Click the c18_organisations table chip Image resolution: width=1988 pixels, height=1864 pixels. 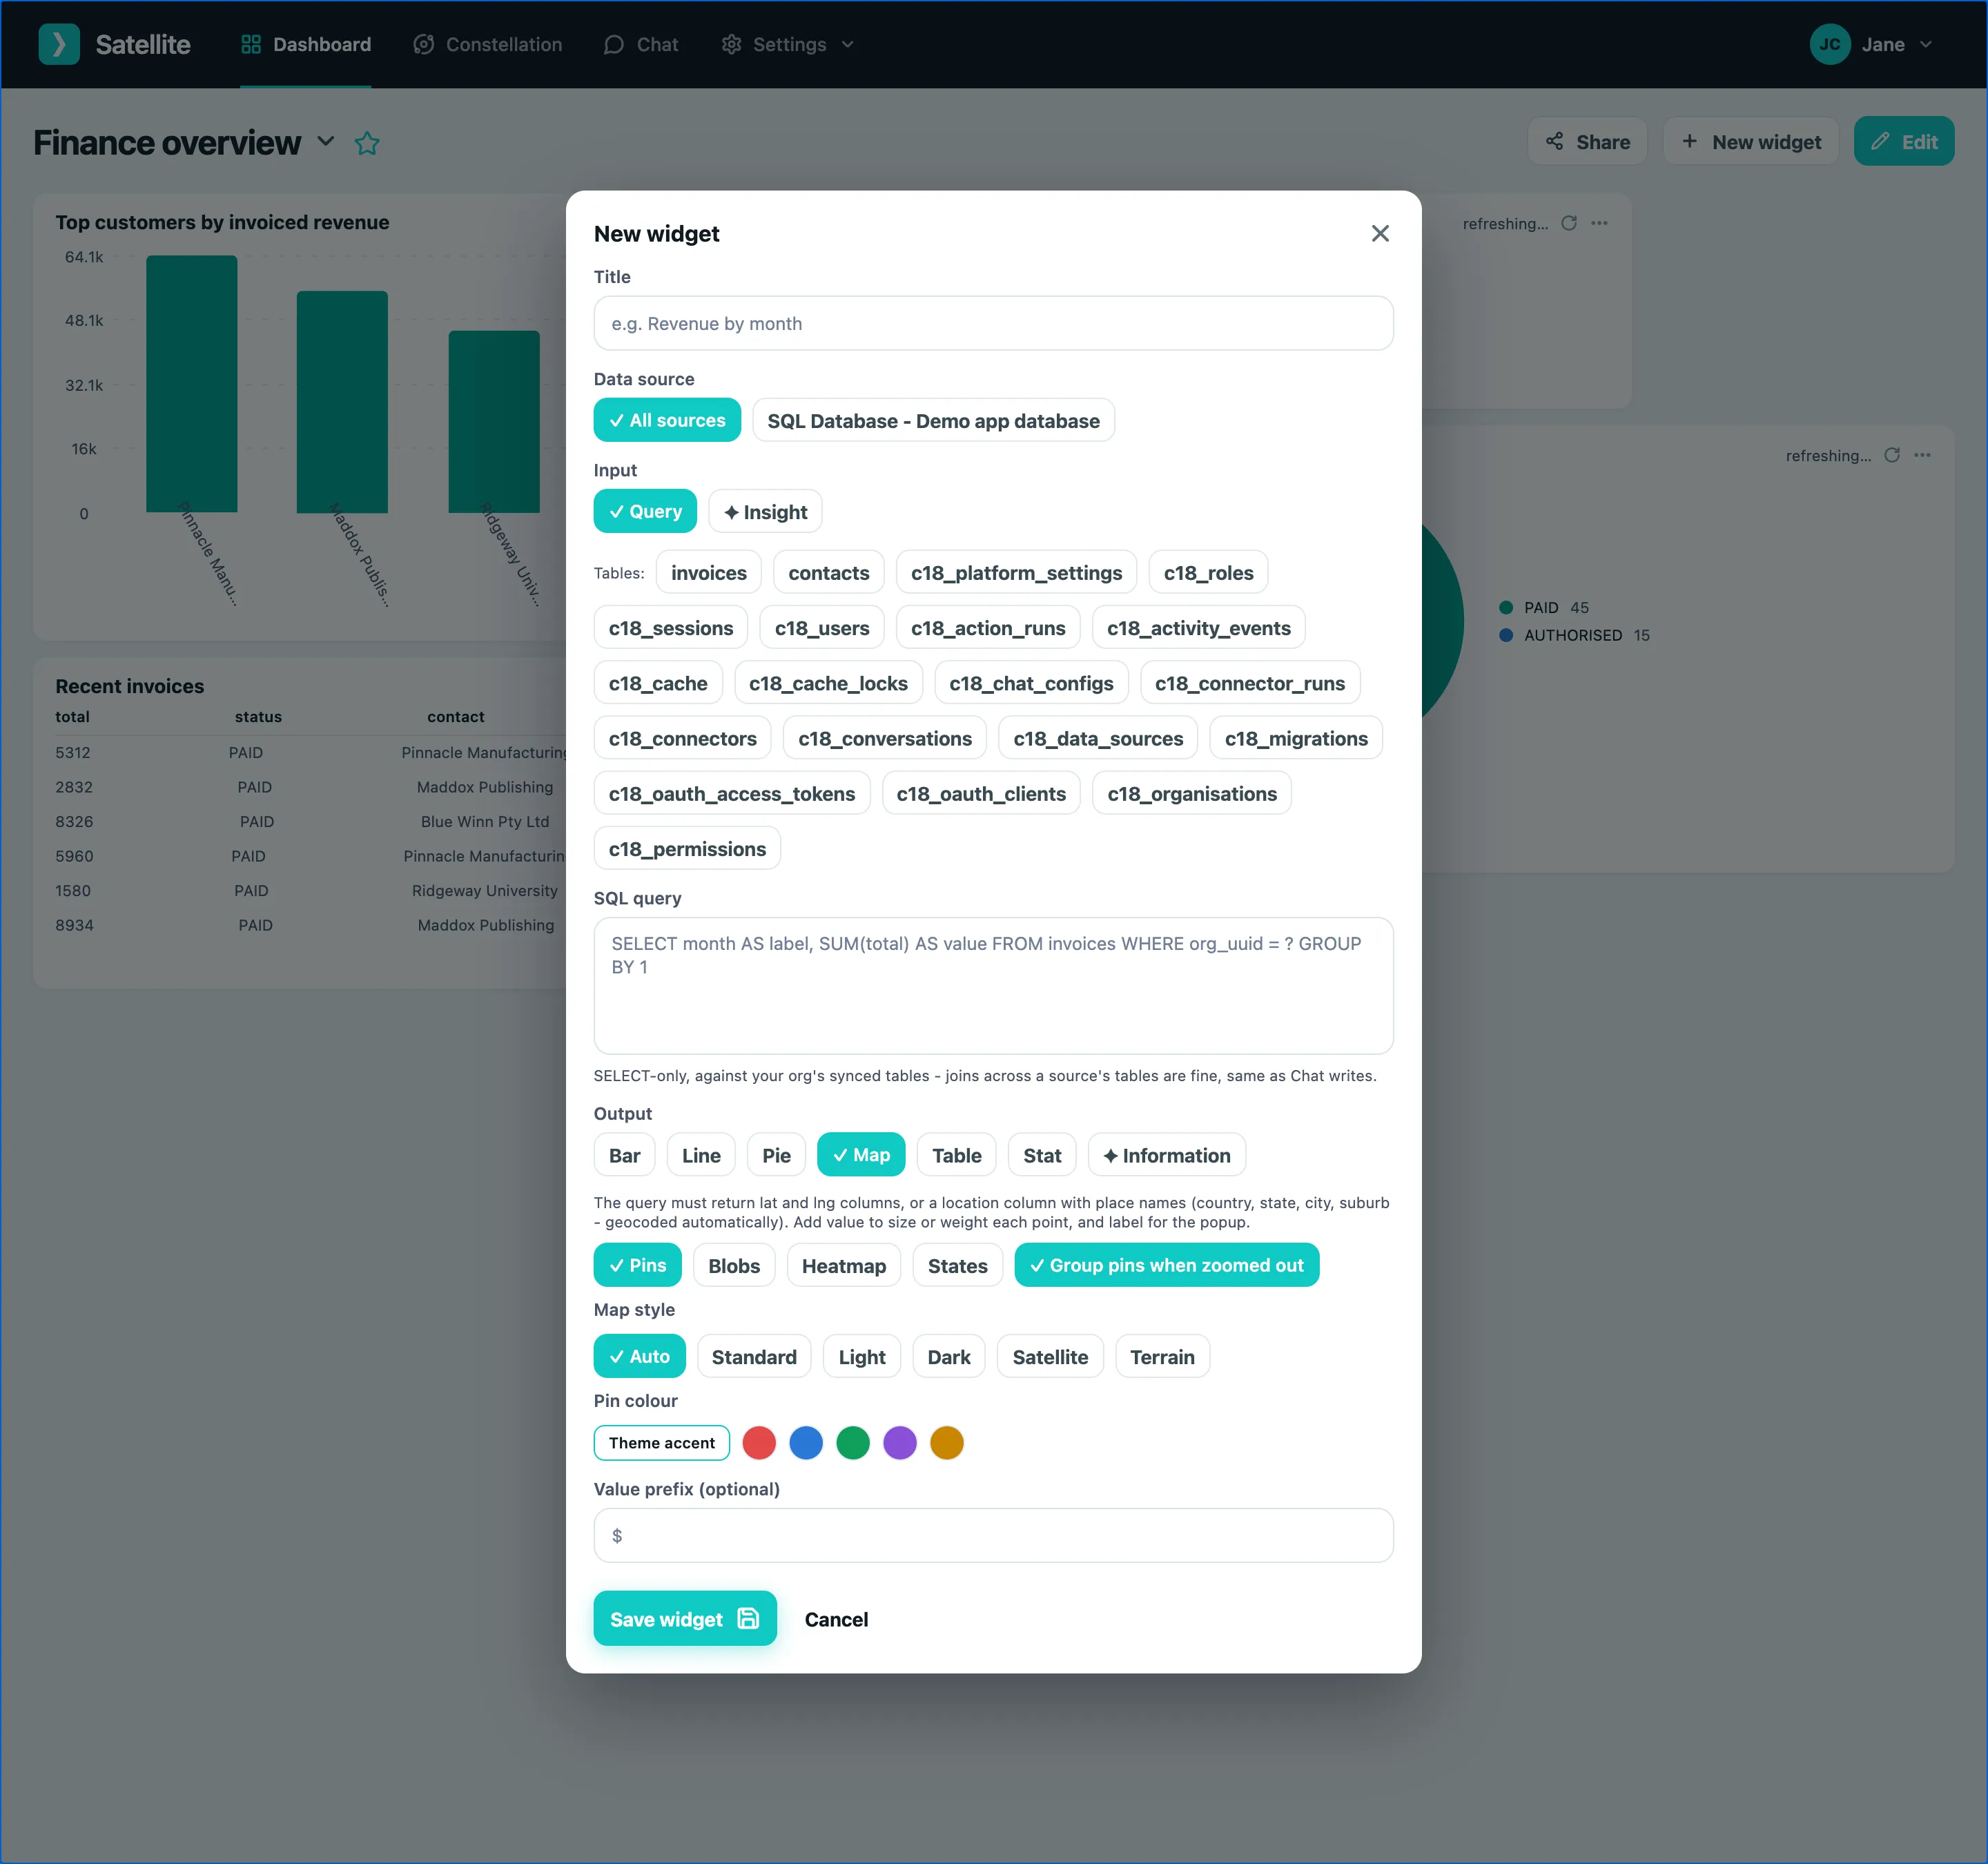point(1192,793)
